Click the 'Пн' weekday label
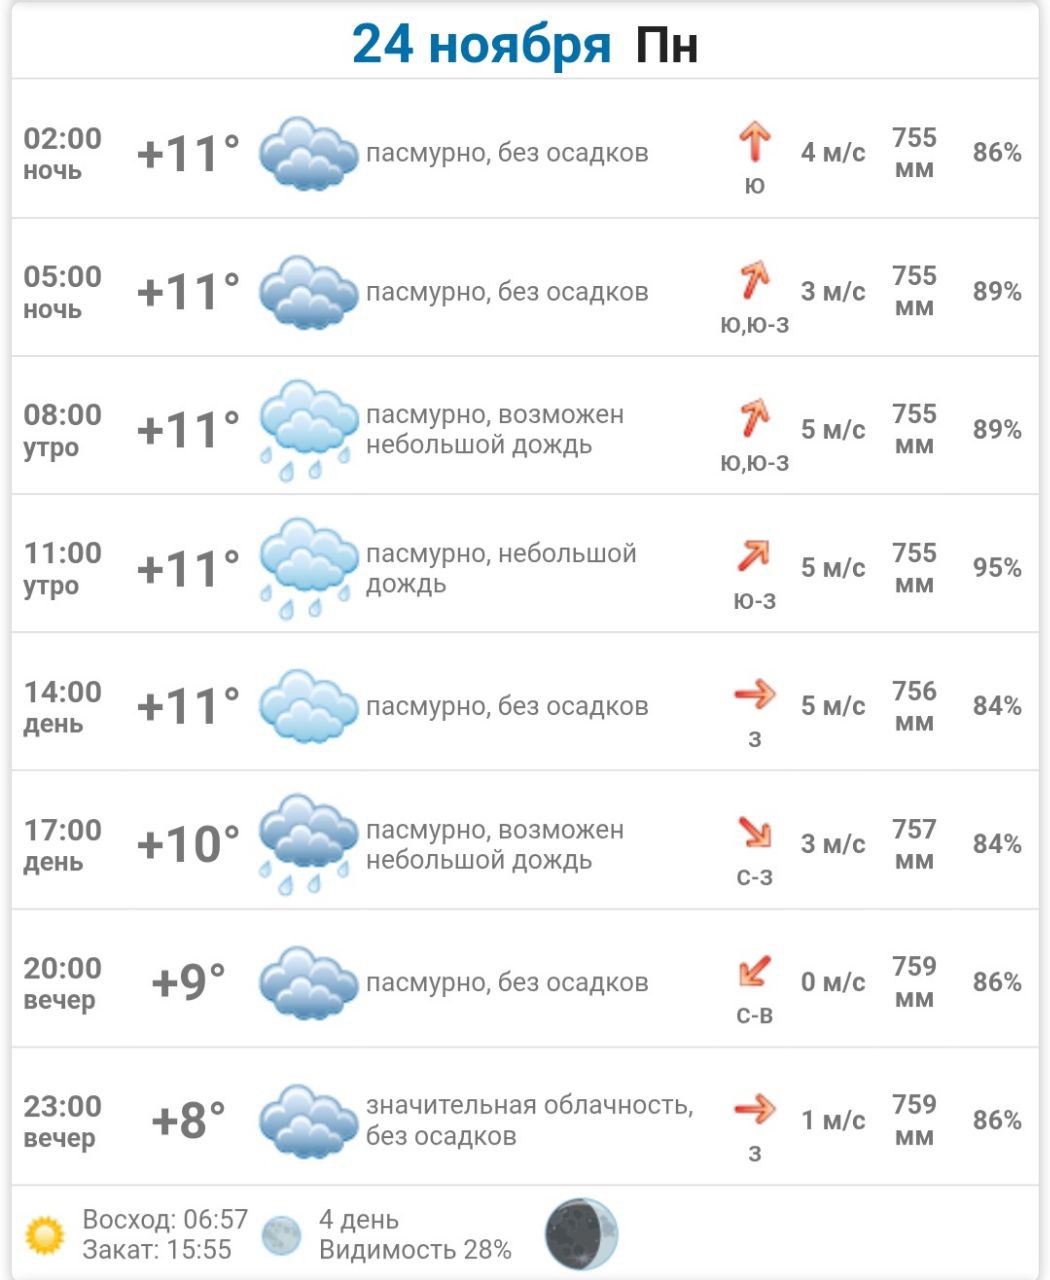This screenshot has width=1050, height=1280. point(667,45)
